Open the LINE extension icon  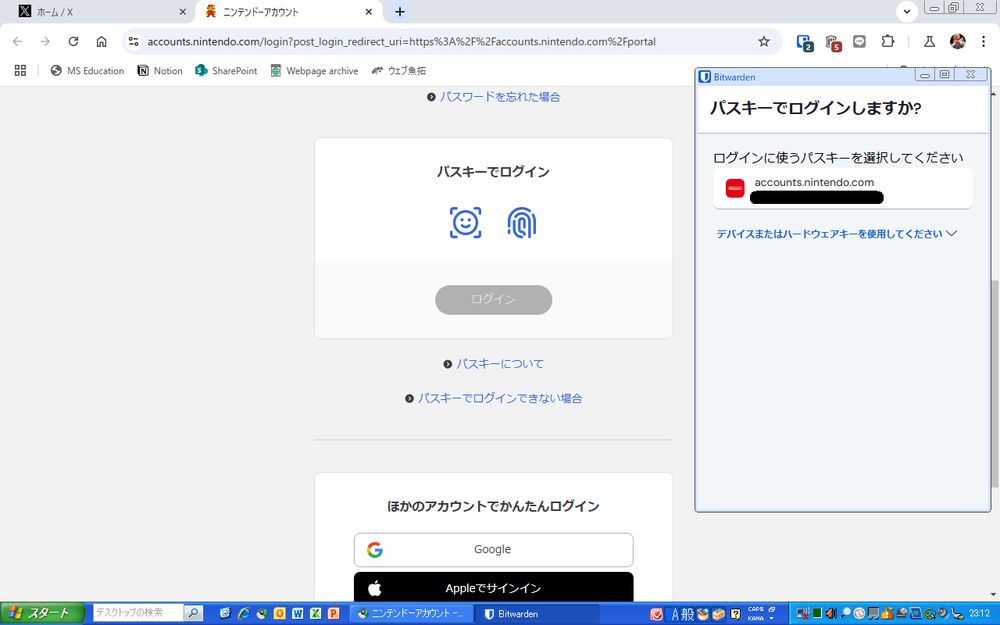[860, 41]
